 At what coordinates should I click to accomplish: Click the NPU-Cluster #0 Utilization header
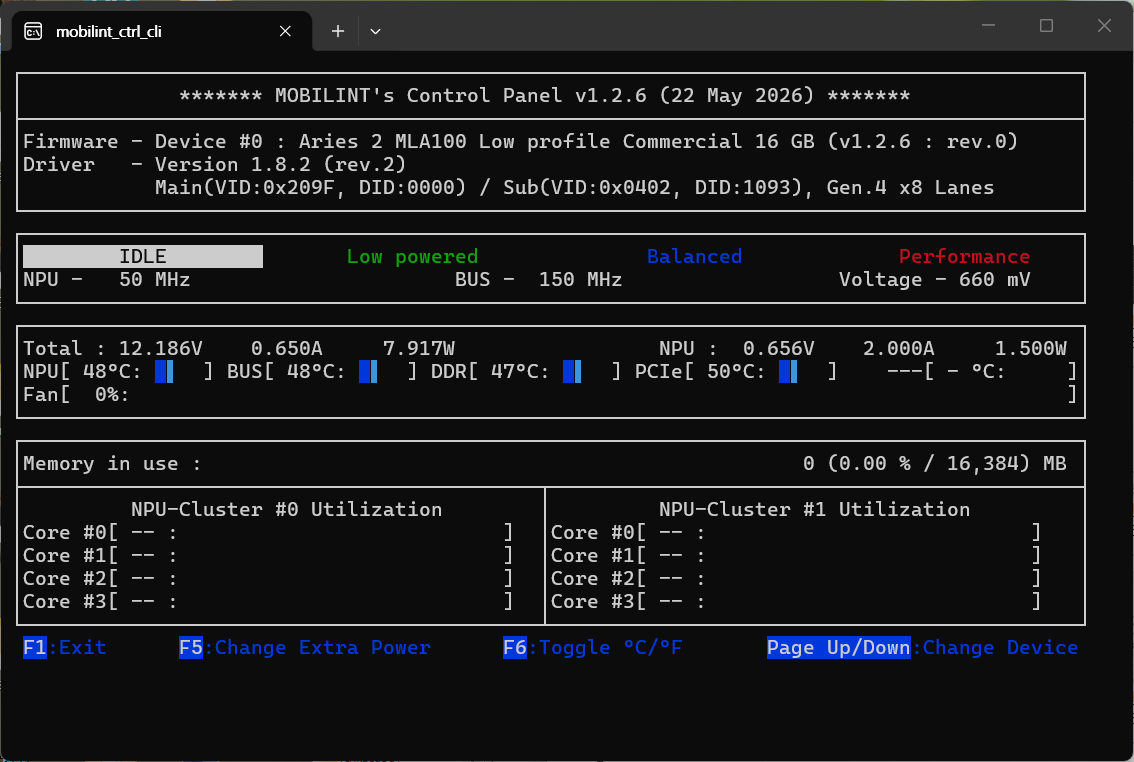coord(286,510)
